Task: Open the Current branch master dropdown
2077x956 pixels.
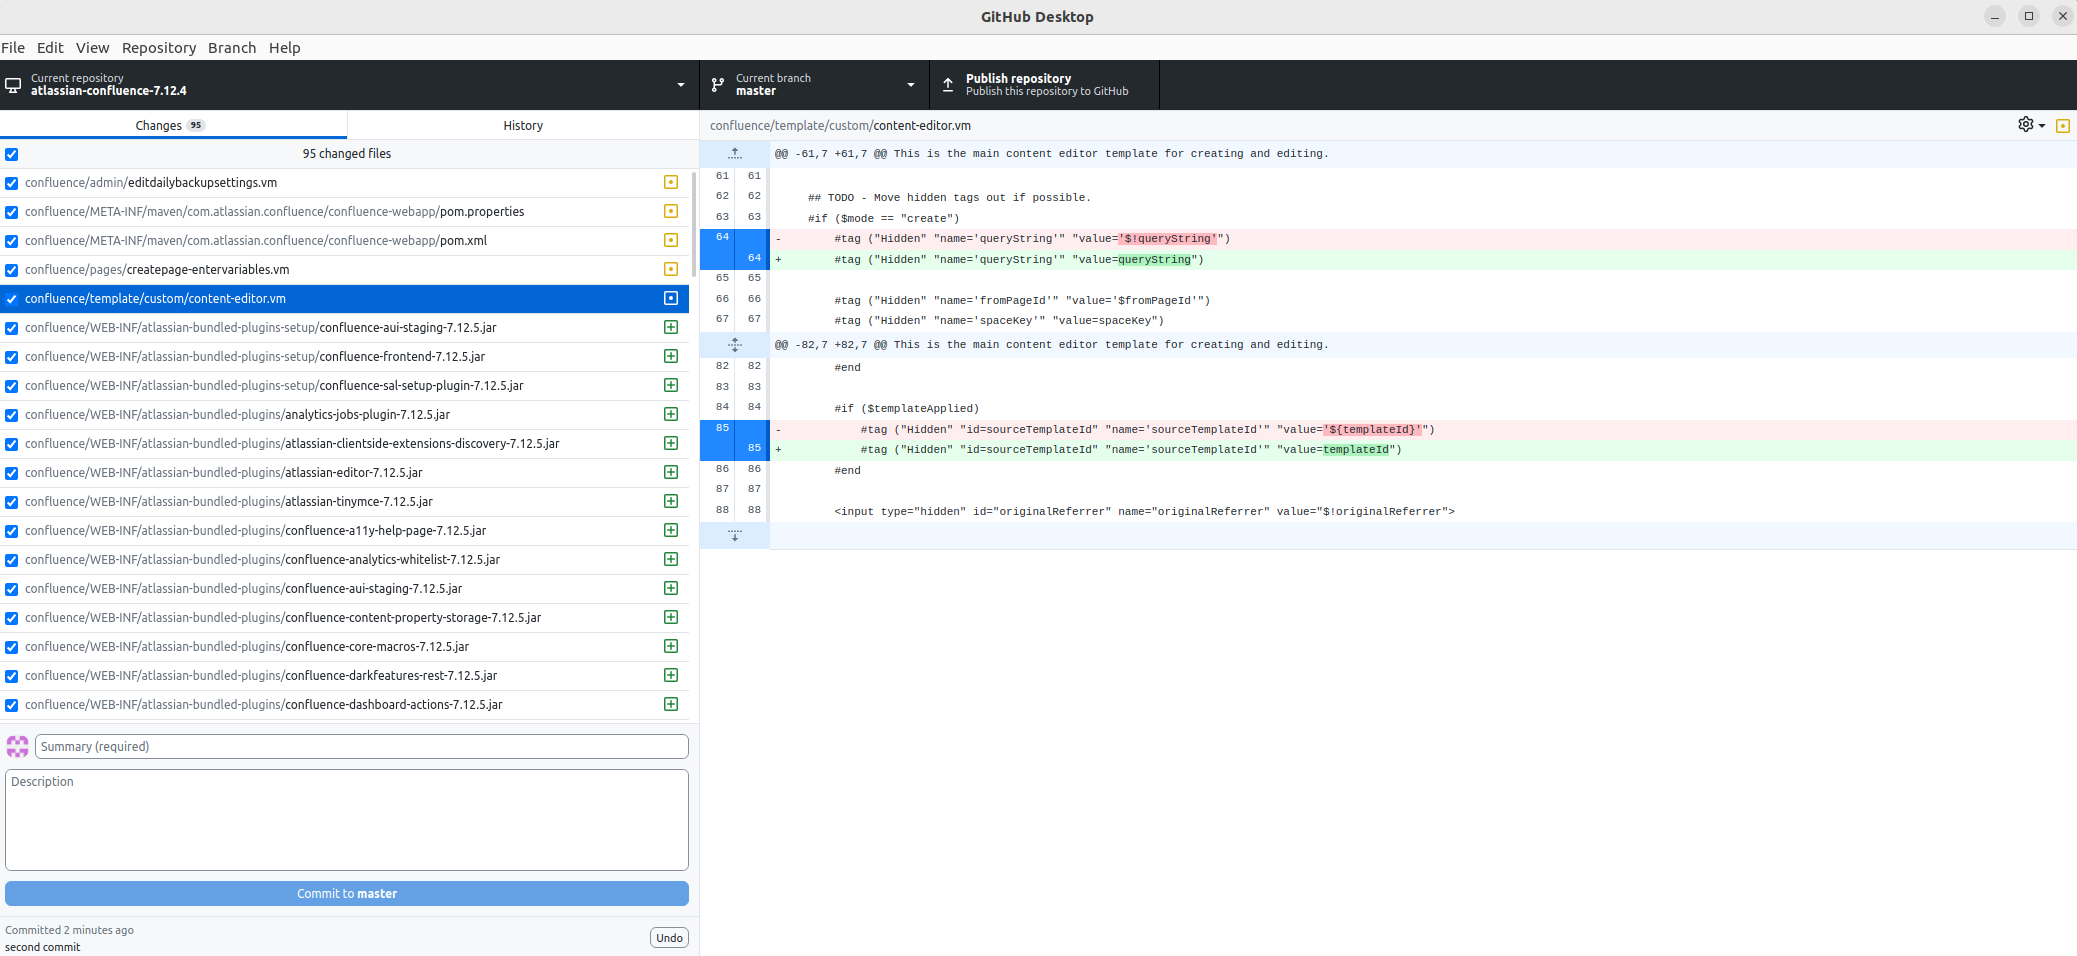Action: [814, 85]
